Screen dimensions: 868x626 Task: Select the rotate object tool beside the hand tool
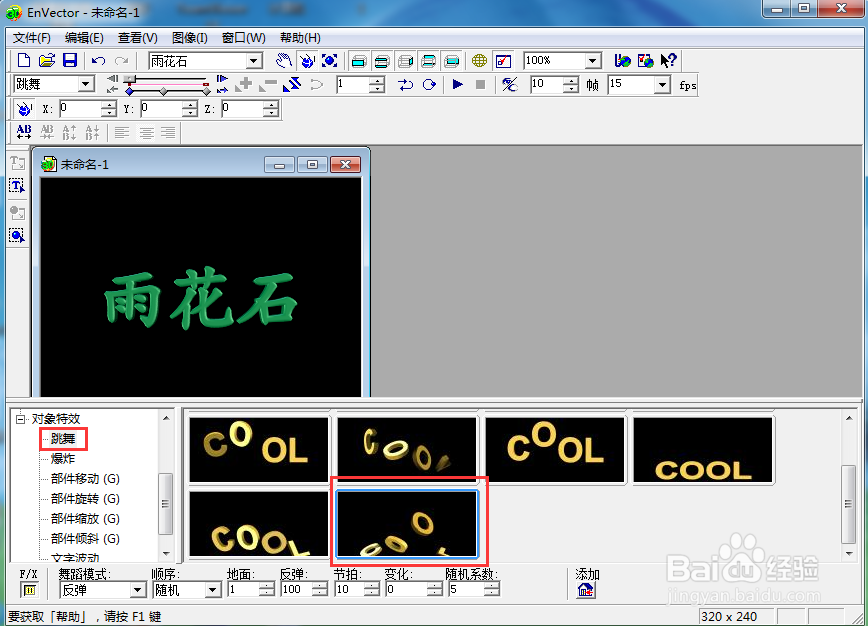[x=307, y=60]
